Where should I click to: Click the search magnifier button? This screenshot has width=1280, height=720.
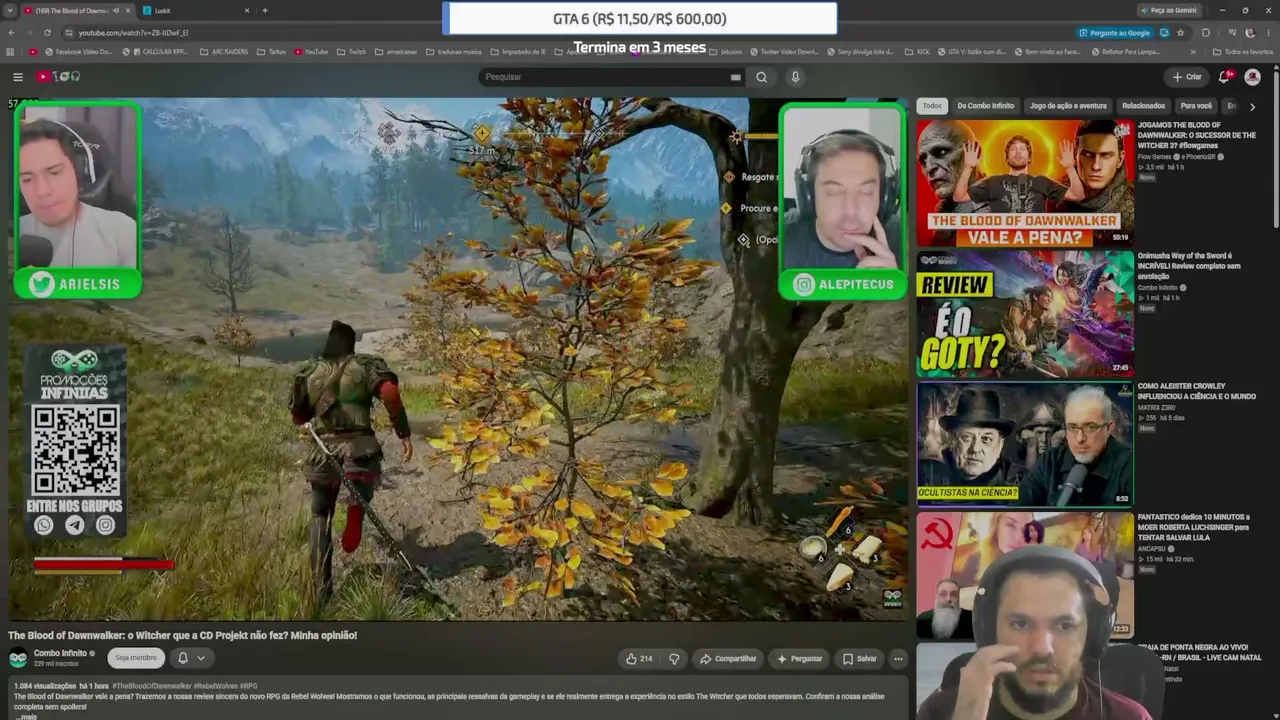click(762, 77)
